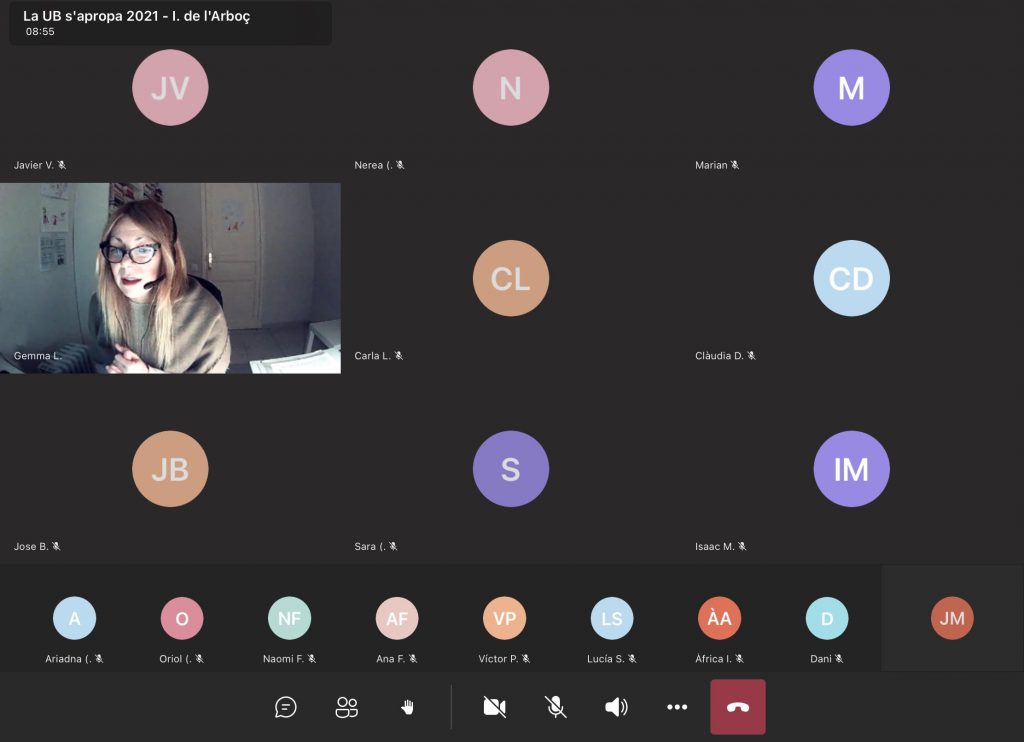Click the IM avatar for Isaac M.
The width and height of the screenshot is (1024, 742).
(851, 469)
